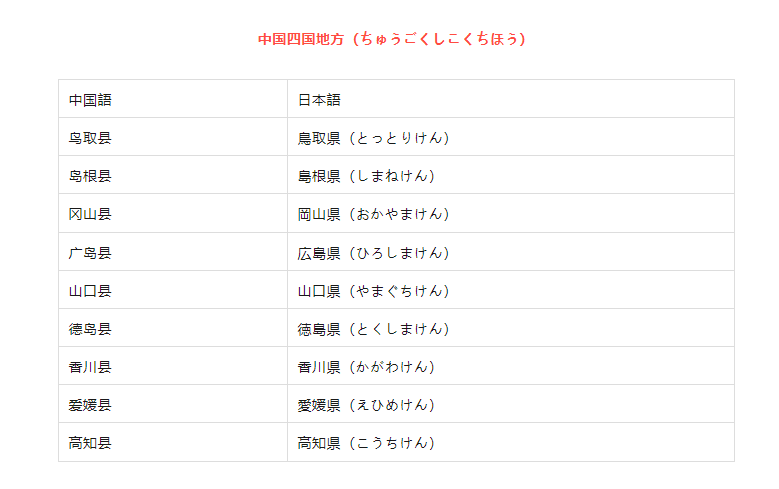The height and width of the screenshot is (489, 779).
Task: Click 鳥取県（とっとりけん）text
Action: (x=374, y=138)
